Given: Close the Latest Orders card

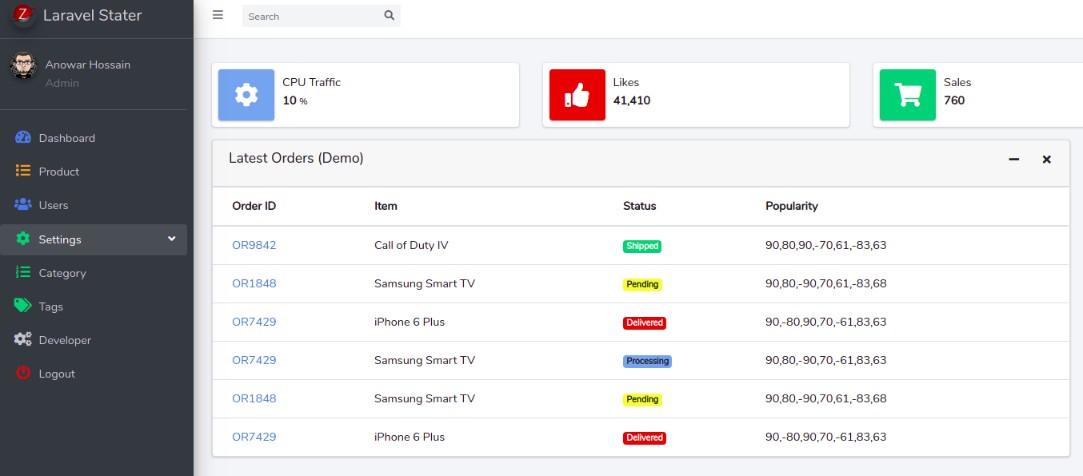Looking at the screenshot, I should tap(1046, 159).
